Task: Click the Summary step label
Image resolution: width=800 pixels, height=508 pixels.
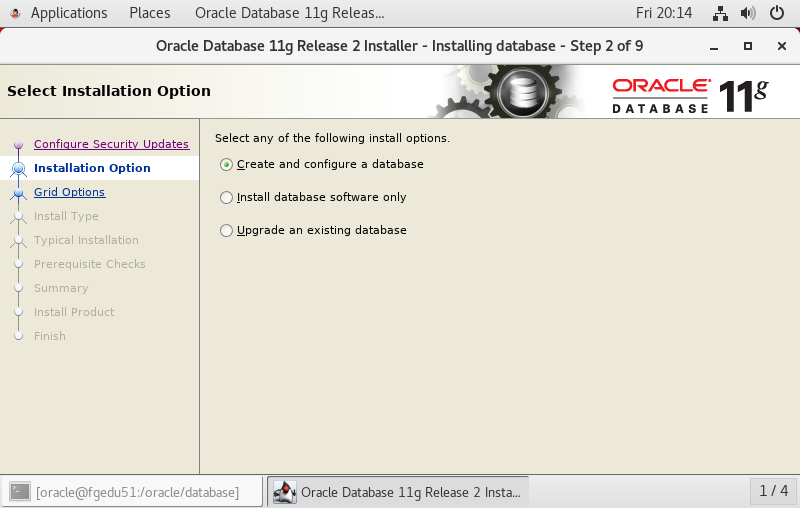Action: tap(61, 288)
